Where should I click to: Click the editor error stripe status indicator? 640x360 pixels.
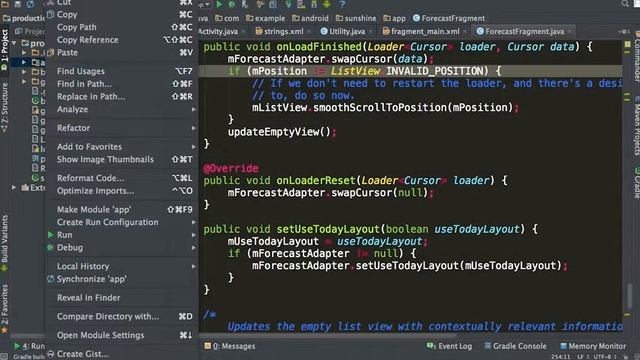coord(628,44)
